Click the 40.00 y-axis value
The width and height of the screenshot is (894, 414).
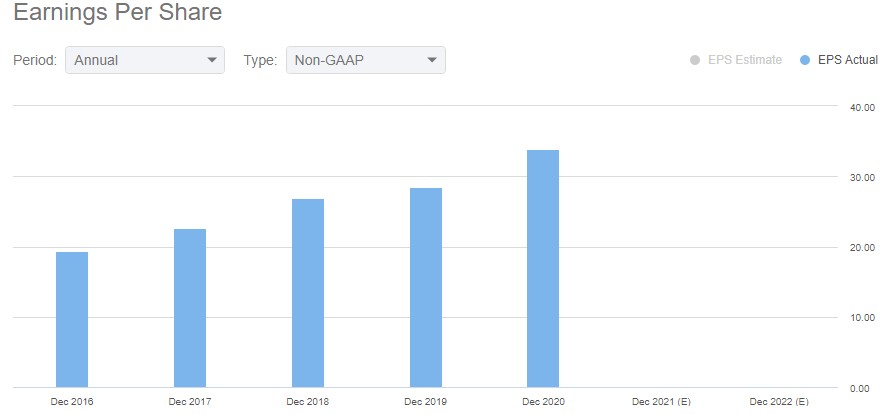[x=864, y=107]
